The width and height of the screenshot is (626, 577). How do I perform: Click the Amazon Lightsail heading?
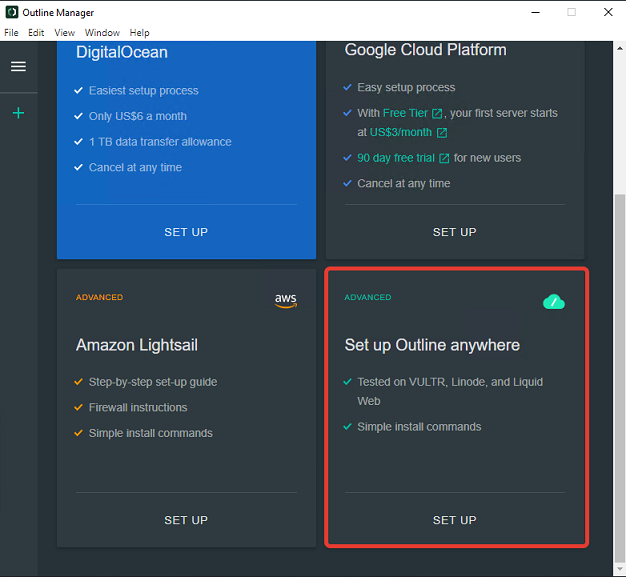click(x=137, y=345)
